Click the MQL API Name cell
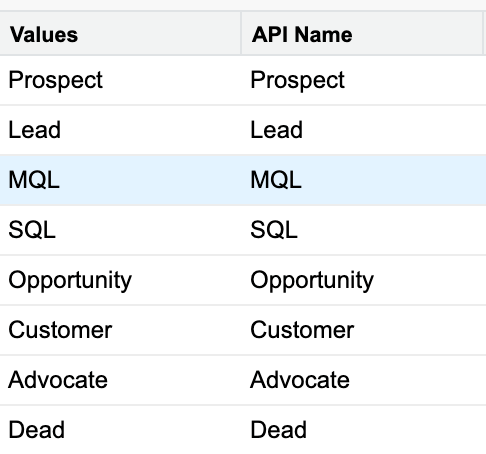This screenshot has width=486, height=454. coord(362,180)
